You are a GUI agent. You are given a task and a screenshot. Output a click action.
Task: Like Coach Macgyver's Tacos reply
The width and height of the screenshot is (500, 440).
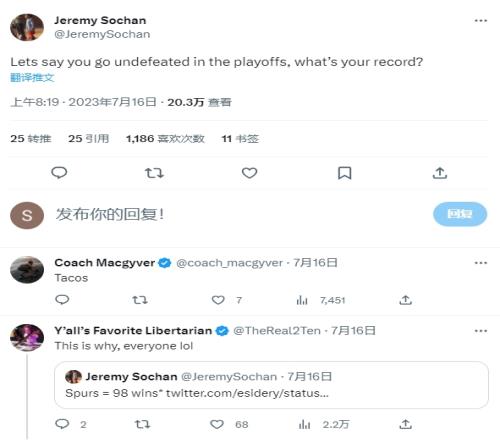point(218,300)
